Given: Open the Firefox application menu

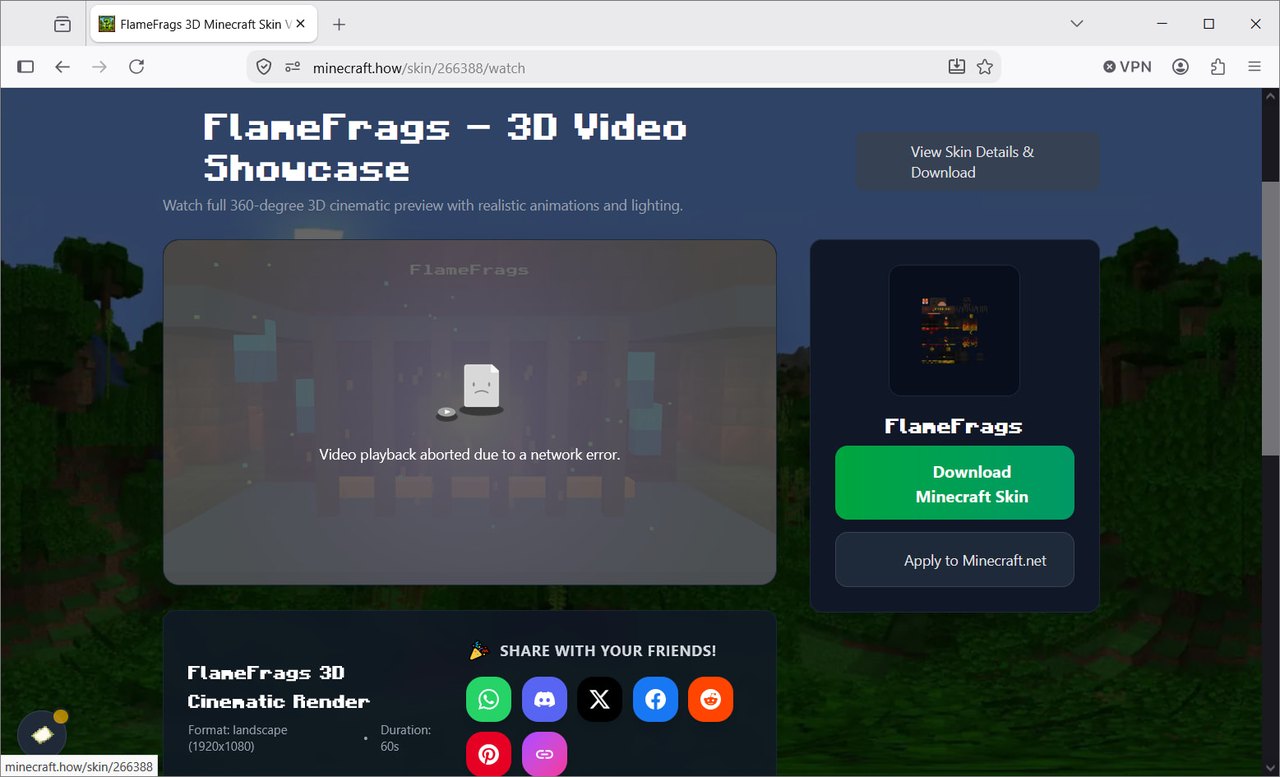Looking at the screenshot, I should 1255,67.
